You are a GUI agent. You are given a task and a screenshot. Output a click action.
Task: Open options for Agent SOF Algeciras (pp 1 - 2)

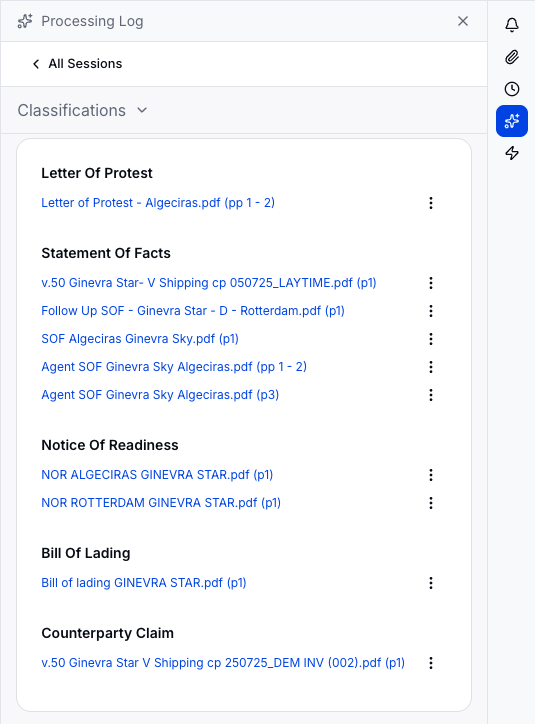(x=431, y=367)
